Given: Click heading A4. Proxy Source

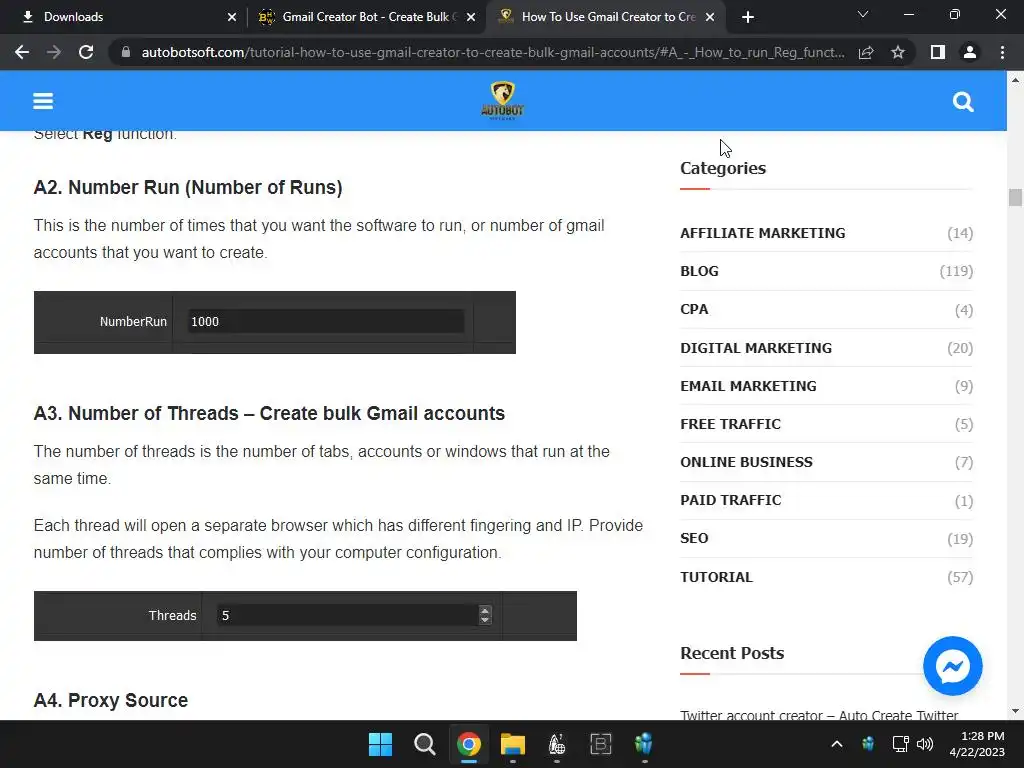Looking at the screenshot, I should tap(110, 700).
